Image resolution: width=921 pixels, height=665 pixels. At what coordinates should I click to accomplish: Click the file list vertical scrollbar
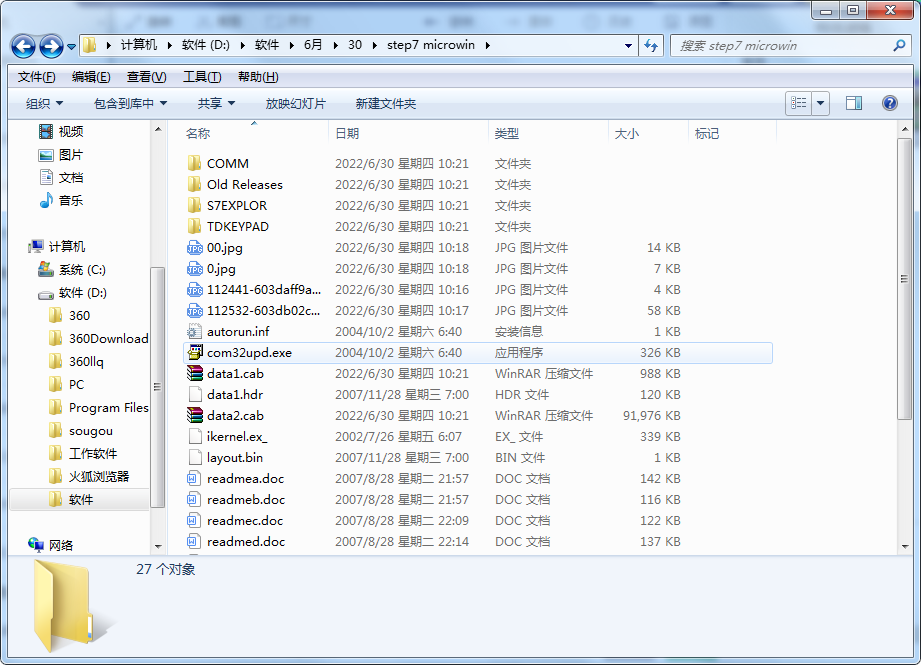905,279
